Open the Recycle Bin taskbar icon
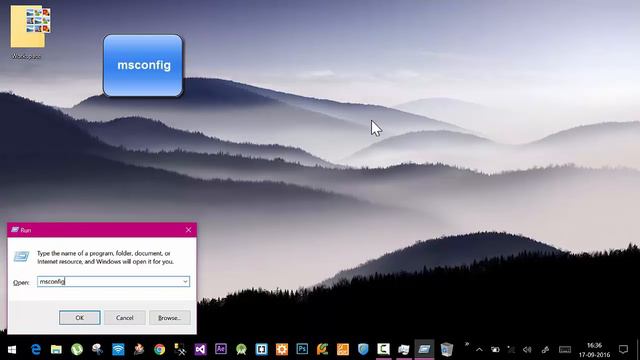The height and width of the screenshot is (360, 640). pyautogui.click(x=447, y=349)
